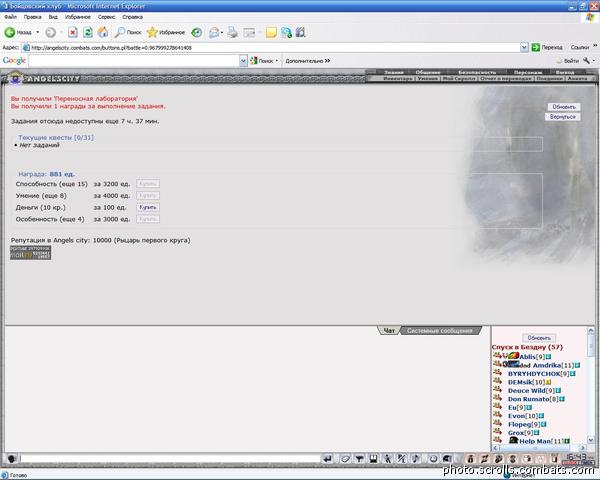
Task: Buy Деньги (10 кр.) with Купить button
Action: tap(148, 207)
